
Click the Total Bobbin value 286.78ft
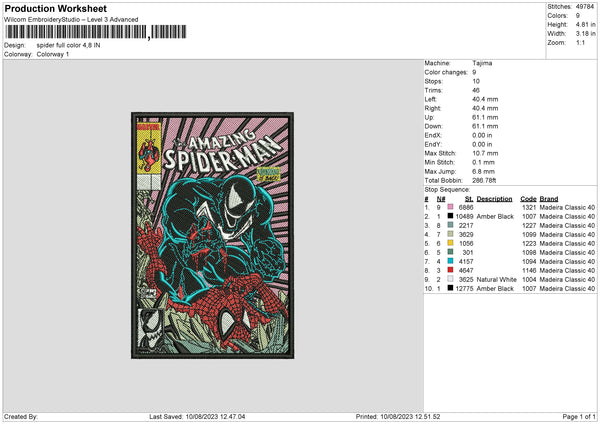pyautogui.click(x=484, y=180)
